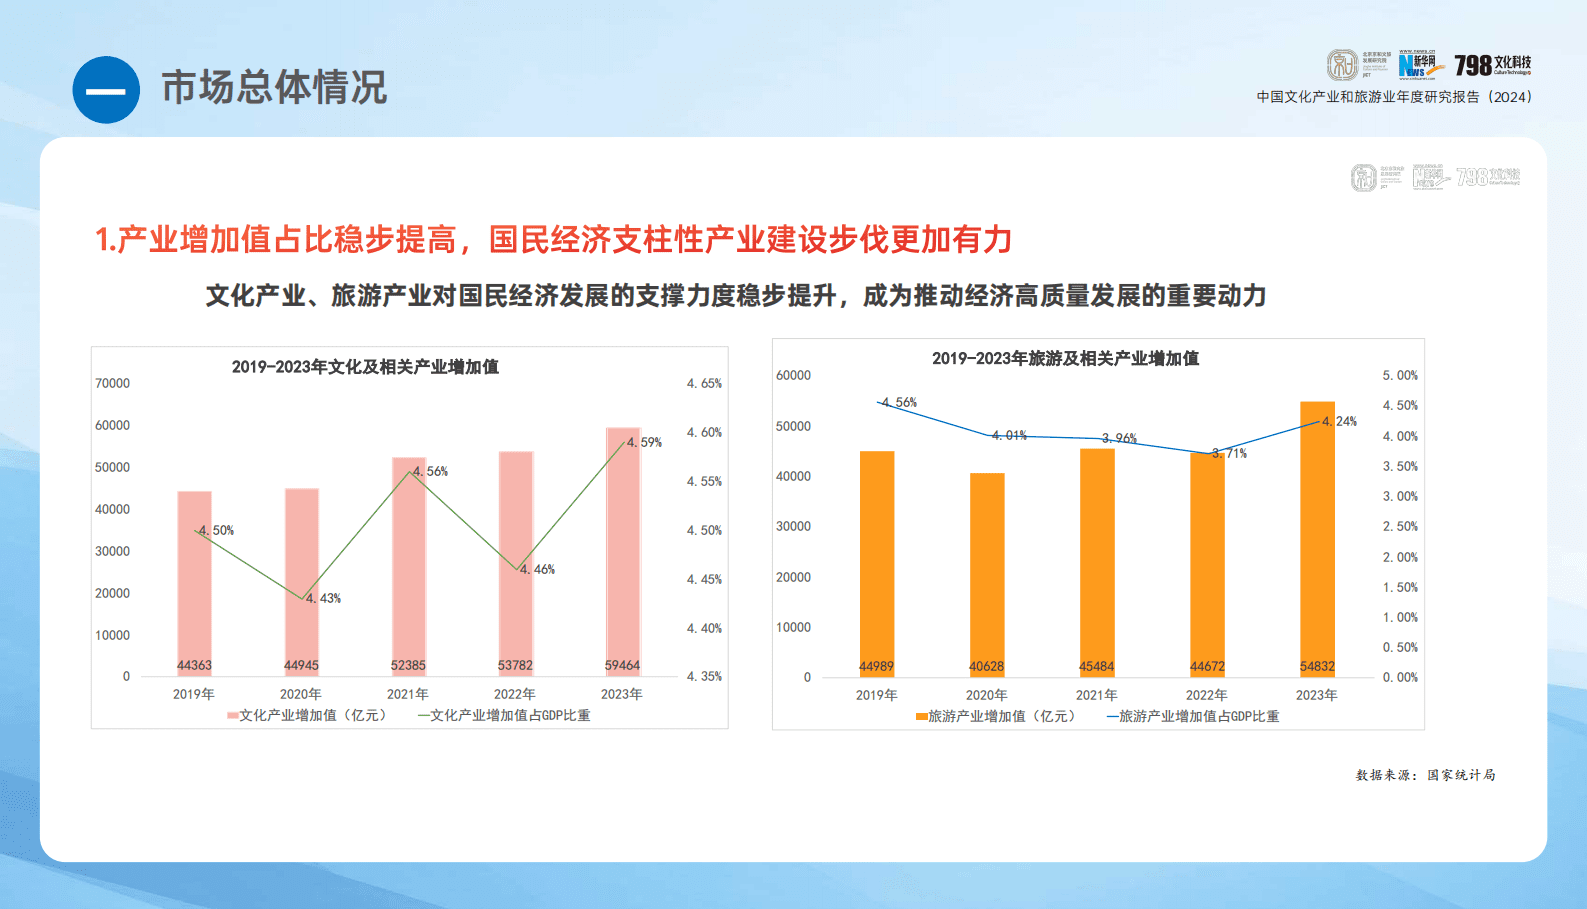Viewport: 1587px width, 909px height.
Task: Click the 4.56% data label in tourism chart
Action: [x=899, y=403]
